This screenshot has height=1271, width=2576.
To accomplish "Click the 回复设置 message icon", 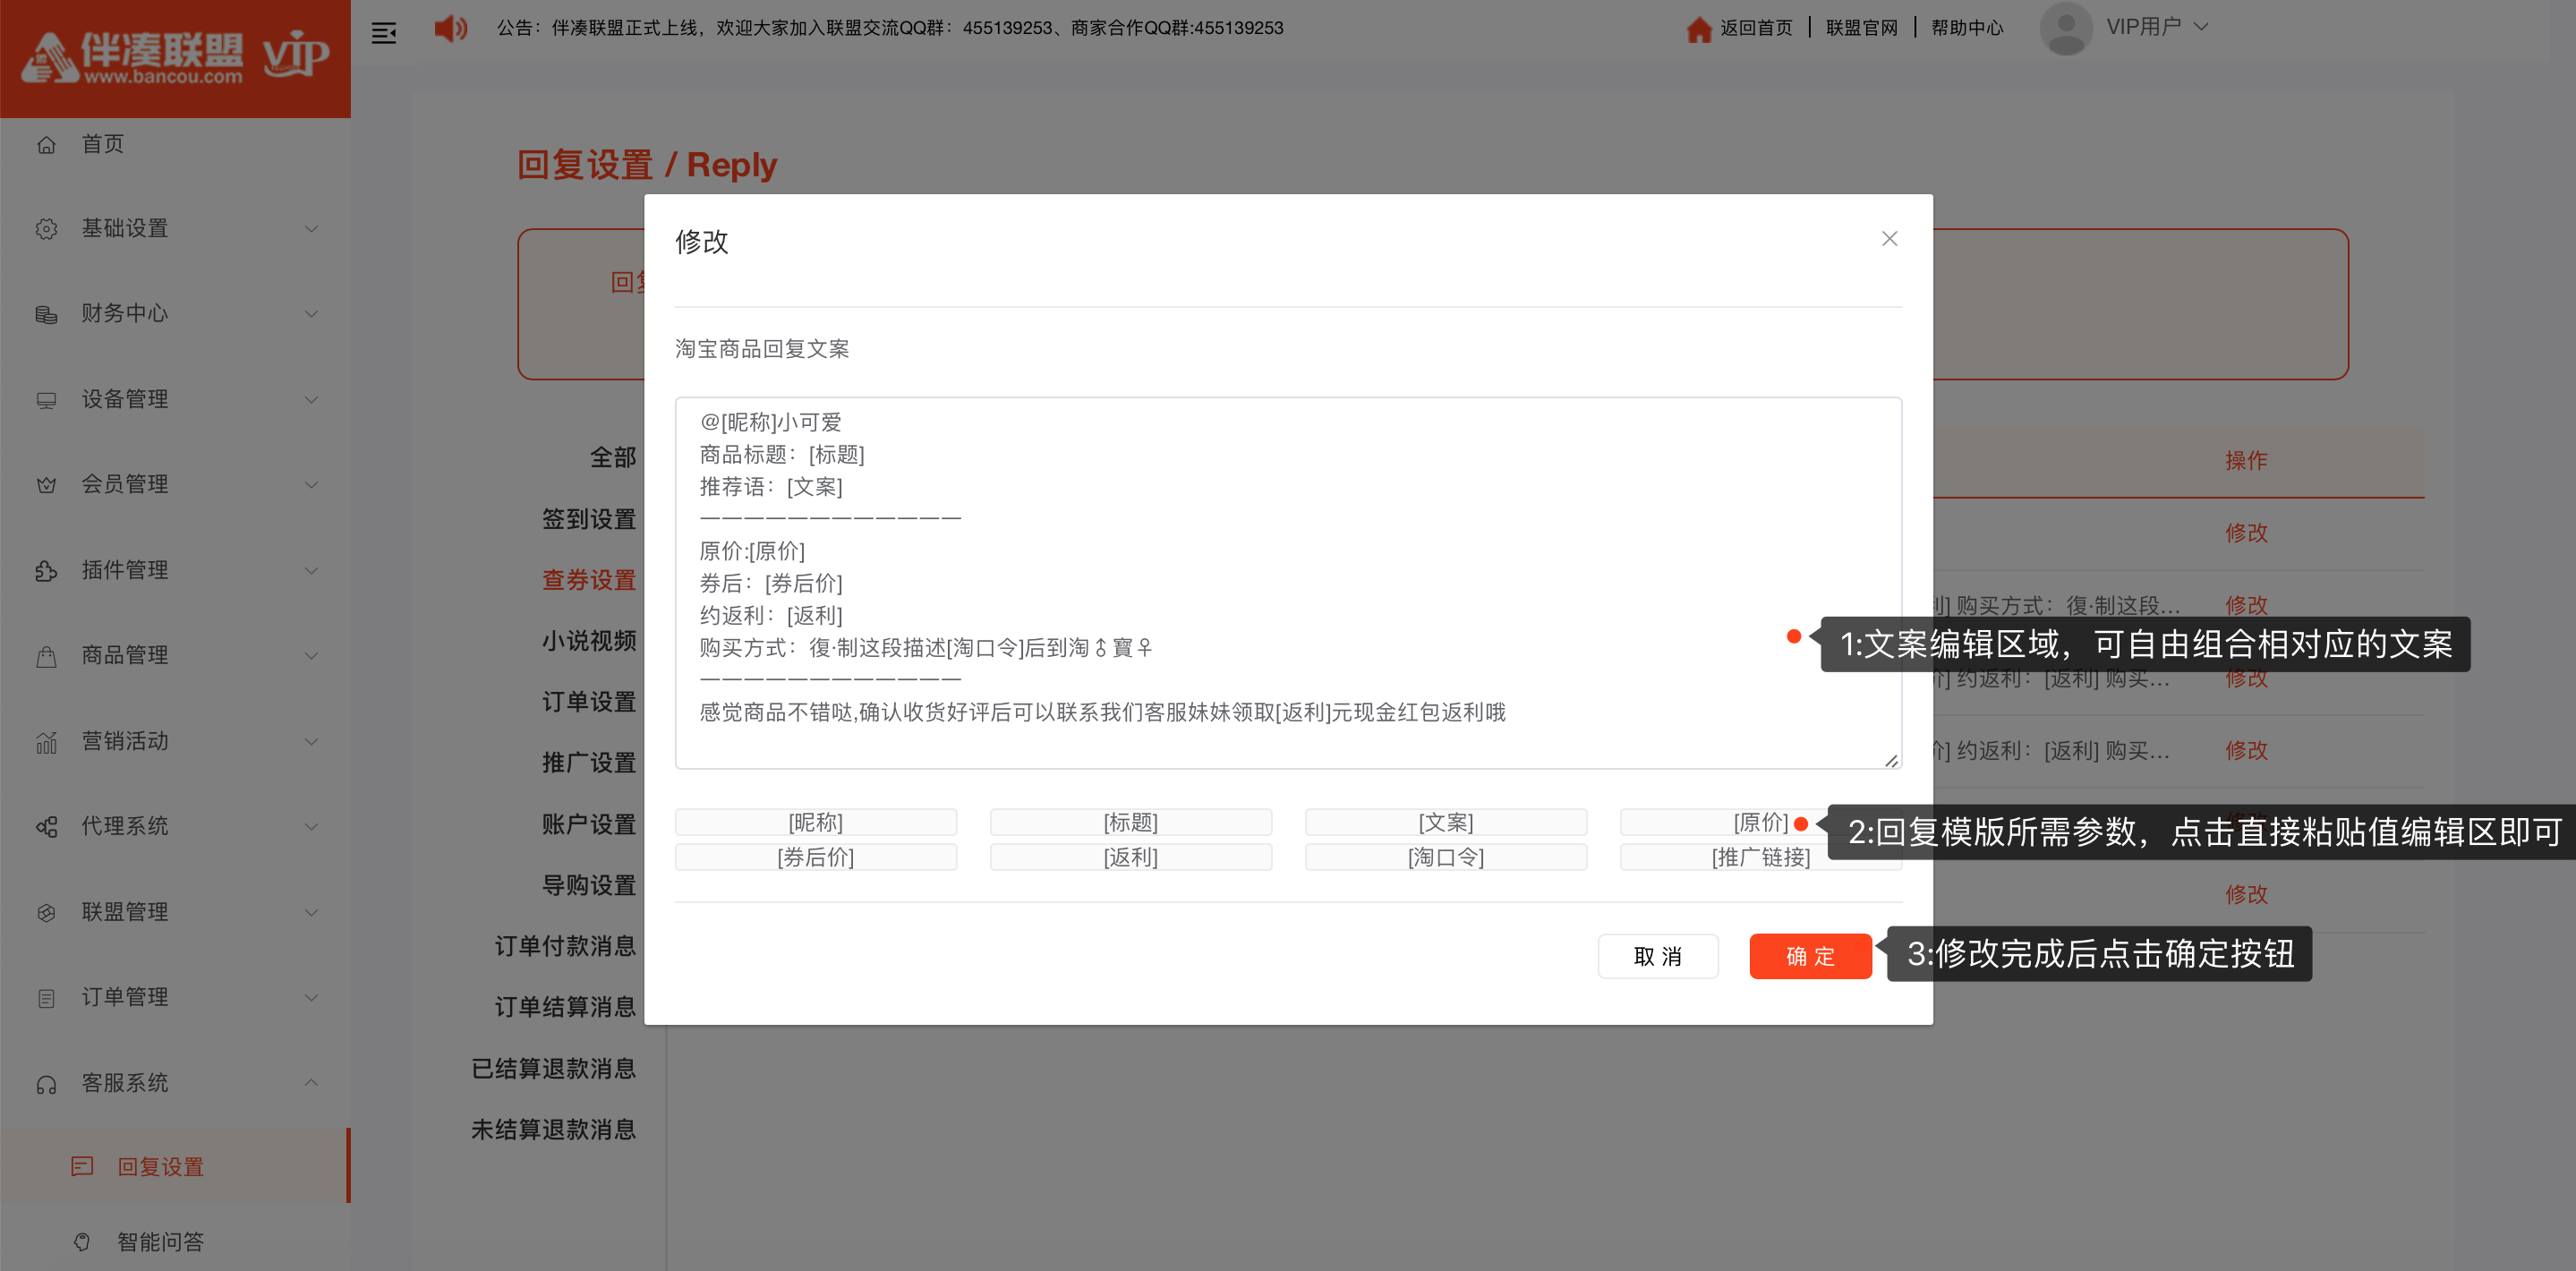I will click(x=82, y=1167).
